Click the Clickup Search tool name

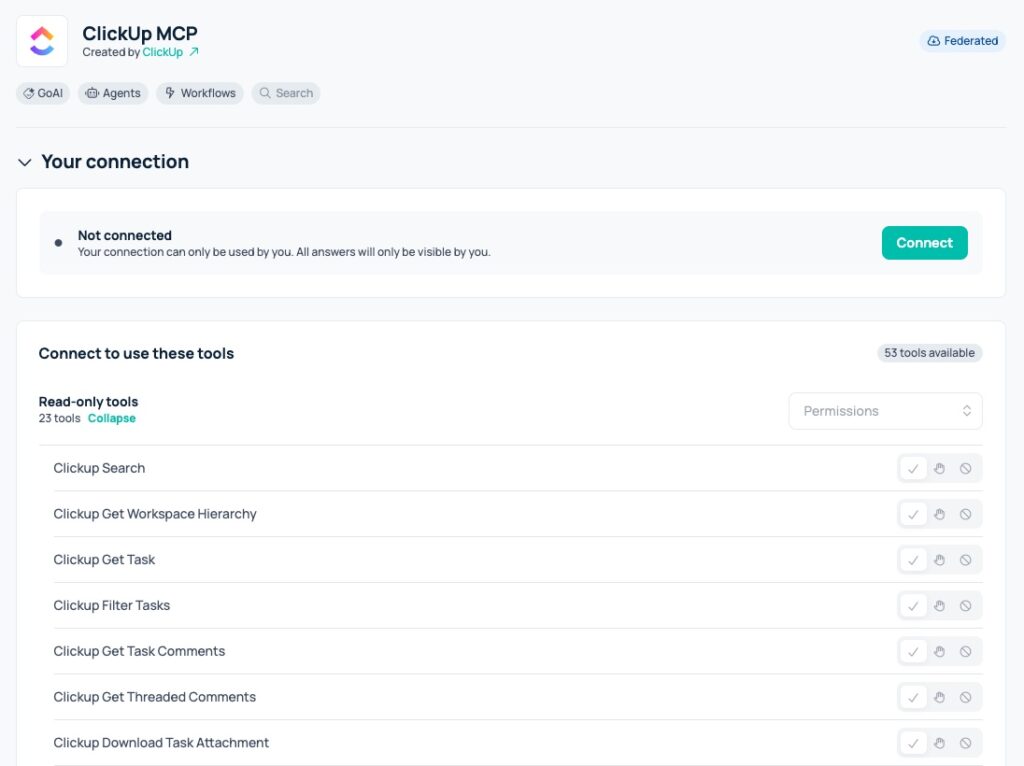coord(99,468)
